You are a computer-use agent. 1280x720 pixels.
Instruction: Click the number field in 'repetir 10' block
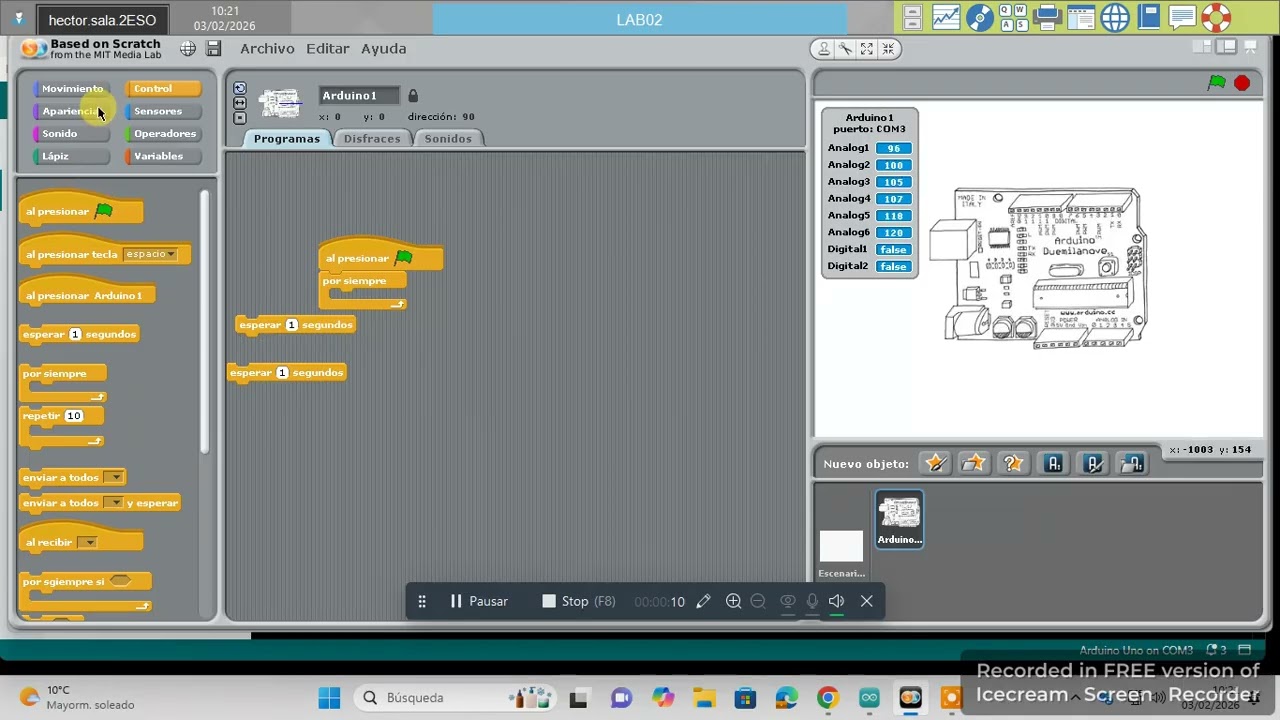74,416
